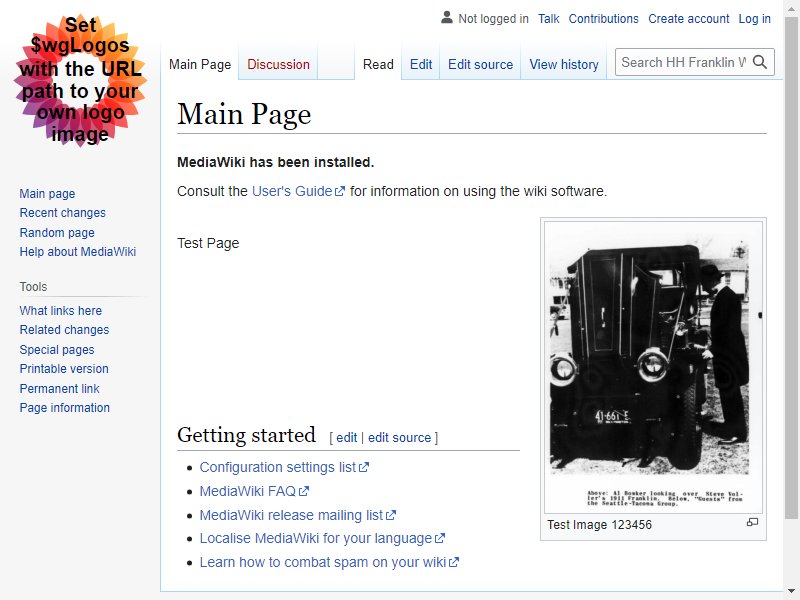Open Random page link
This screenshot has width=800, height=600.
coord(57,233)
